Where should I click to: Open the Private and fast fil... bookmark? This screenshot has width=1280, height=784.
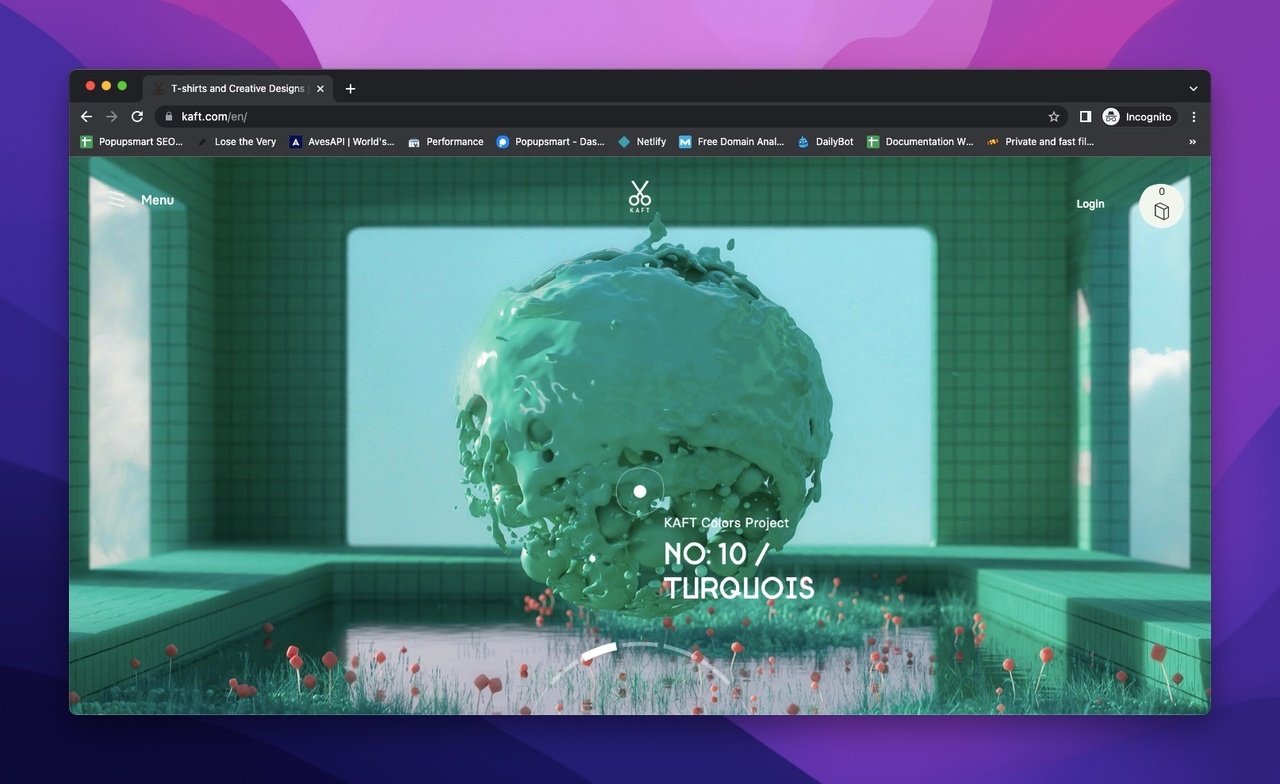point(1040,142)
